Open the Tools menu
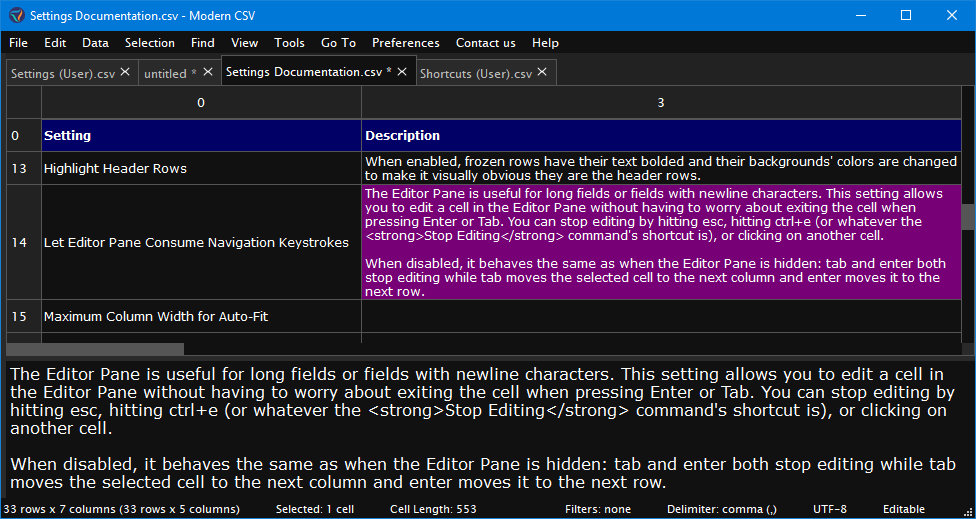Image resolution: width=976 pixels, height=519 pixels. (x=289, y=43)
